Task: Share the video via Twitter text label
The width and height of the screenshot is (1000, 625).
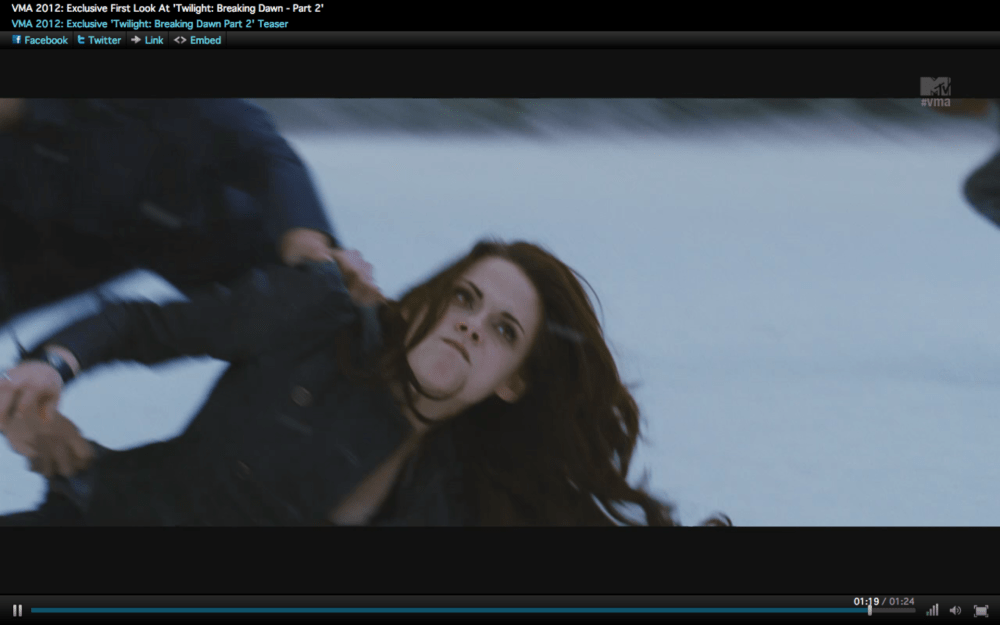Action: 104,40
